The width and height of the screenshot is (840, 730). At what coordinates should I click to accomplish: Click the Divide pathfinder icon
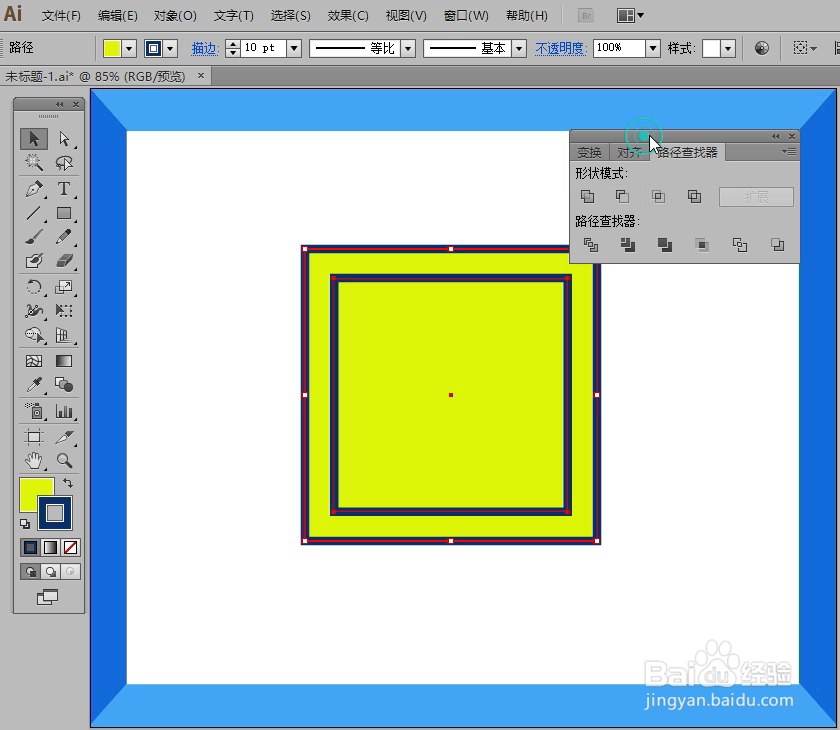[x=591, y=245]
